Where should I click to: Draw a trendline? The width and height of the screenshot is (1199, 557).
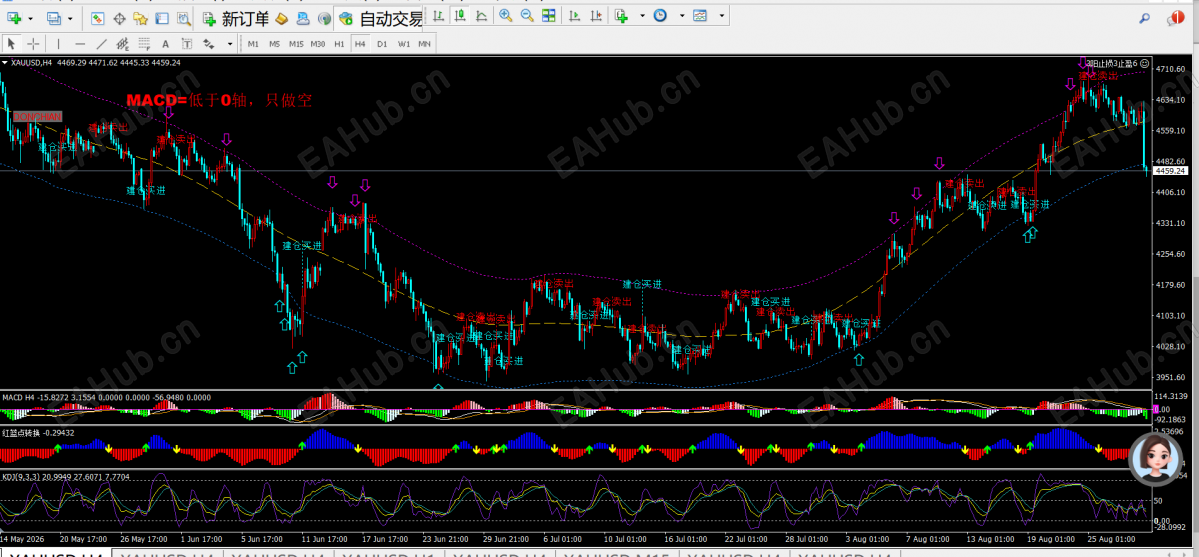click(x=102, y=44)
